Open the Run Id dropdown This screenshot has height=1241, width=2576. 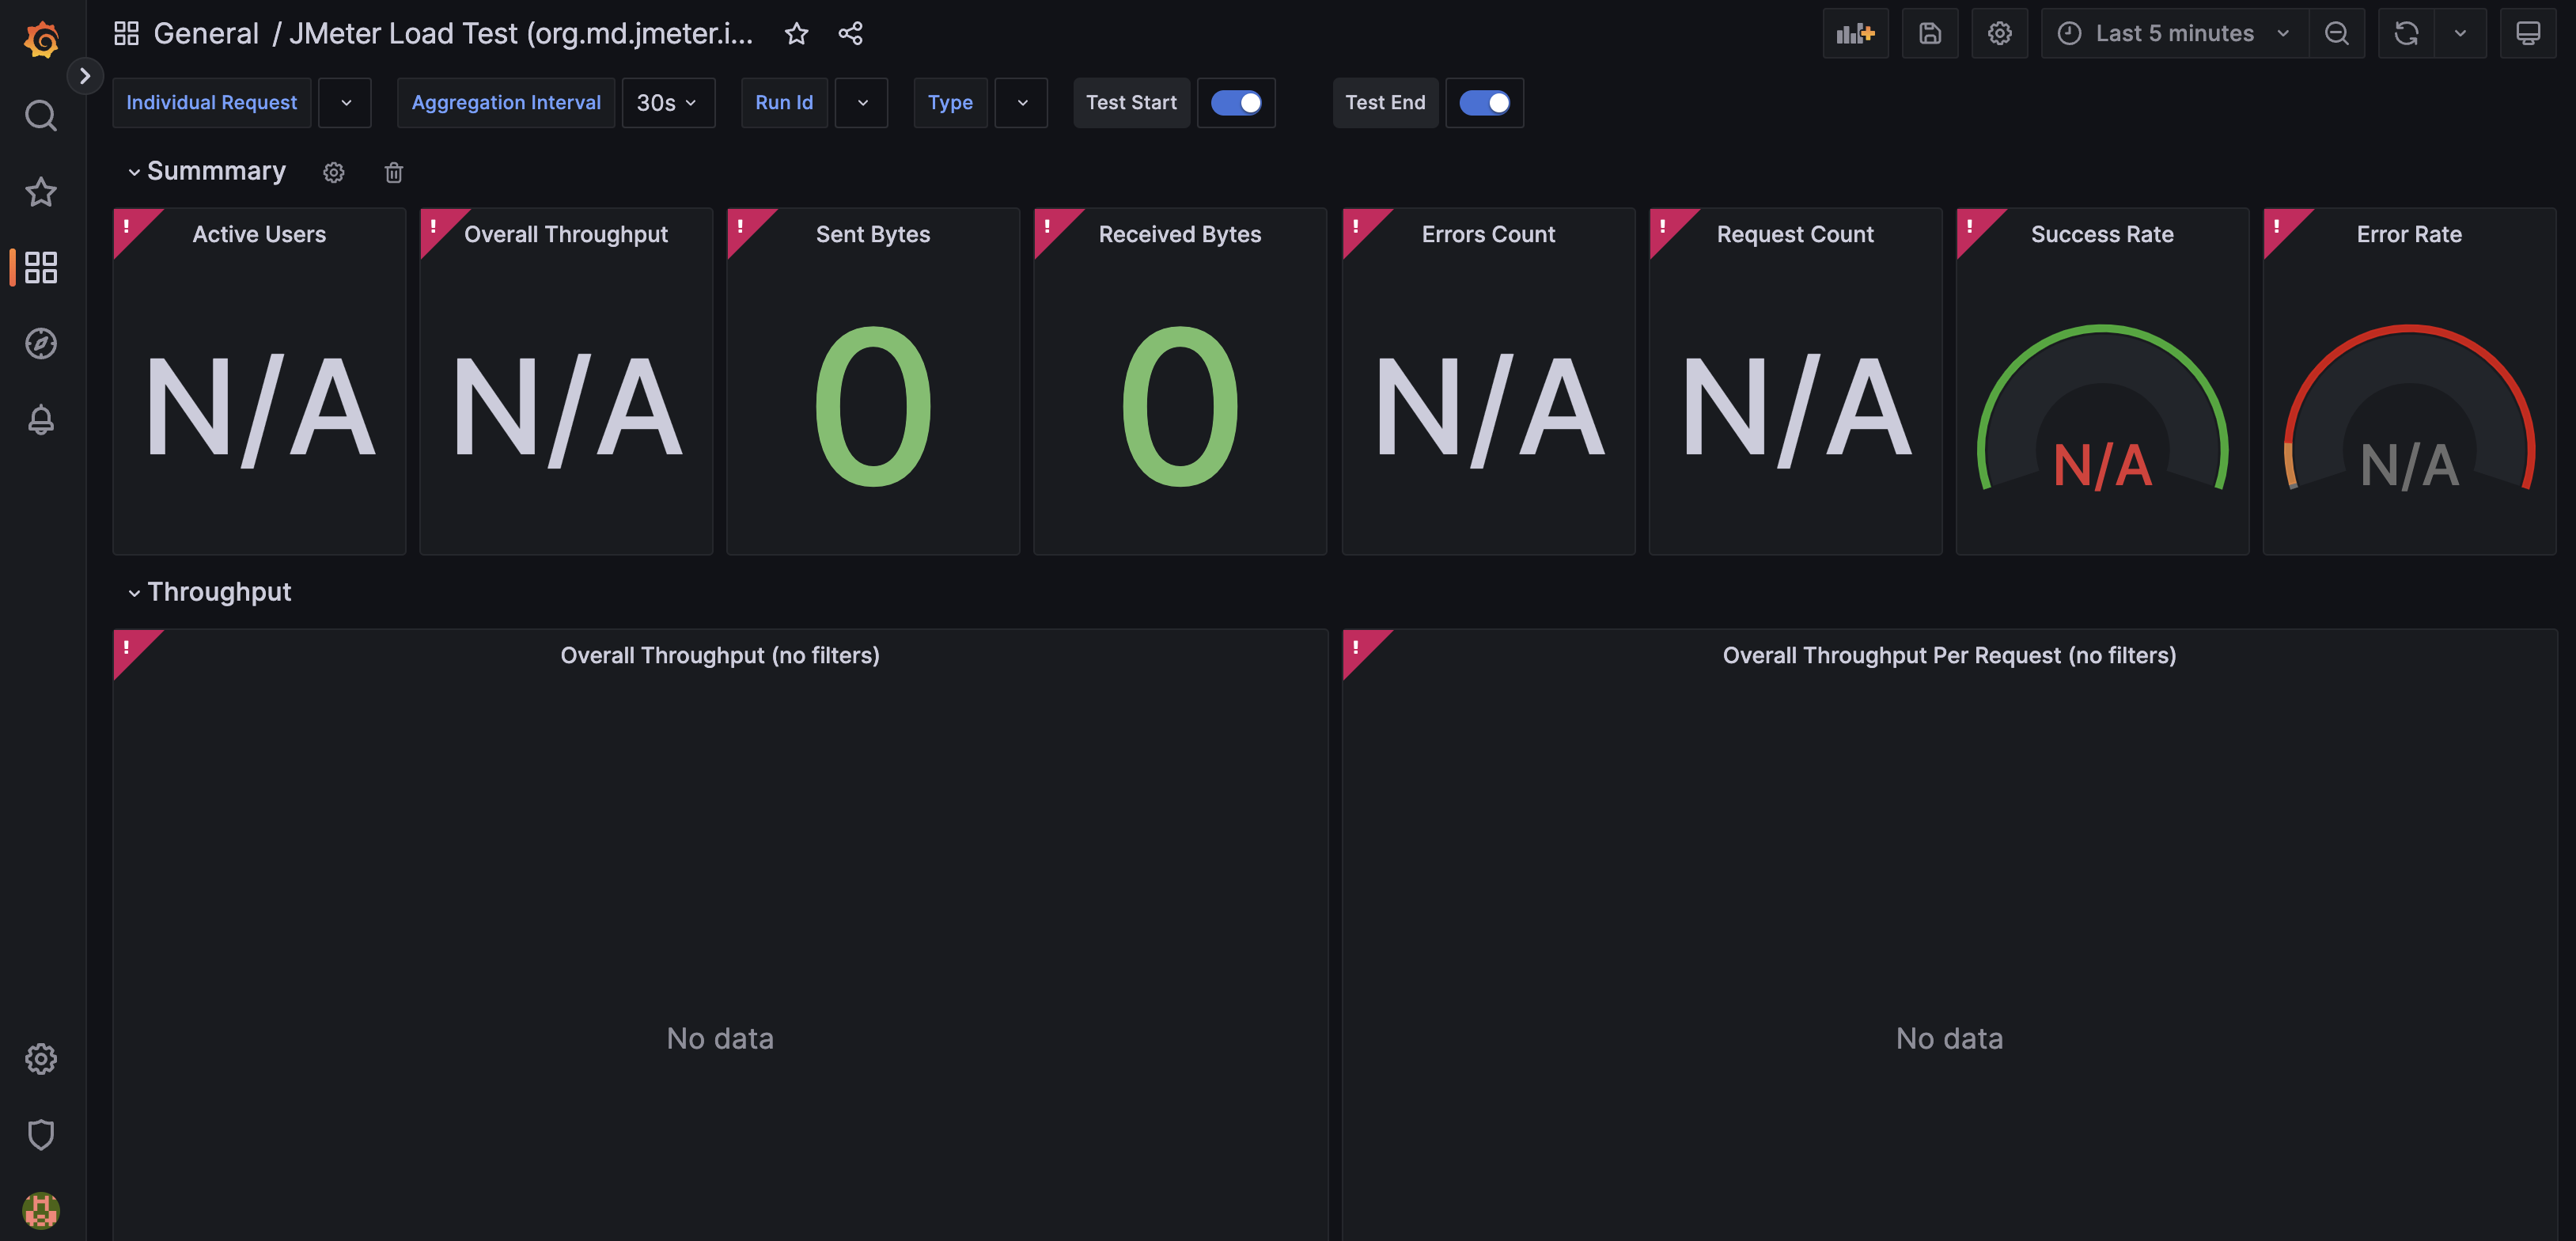click(862, 102)
